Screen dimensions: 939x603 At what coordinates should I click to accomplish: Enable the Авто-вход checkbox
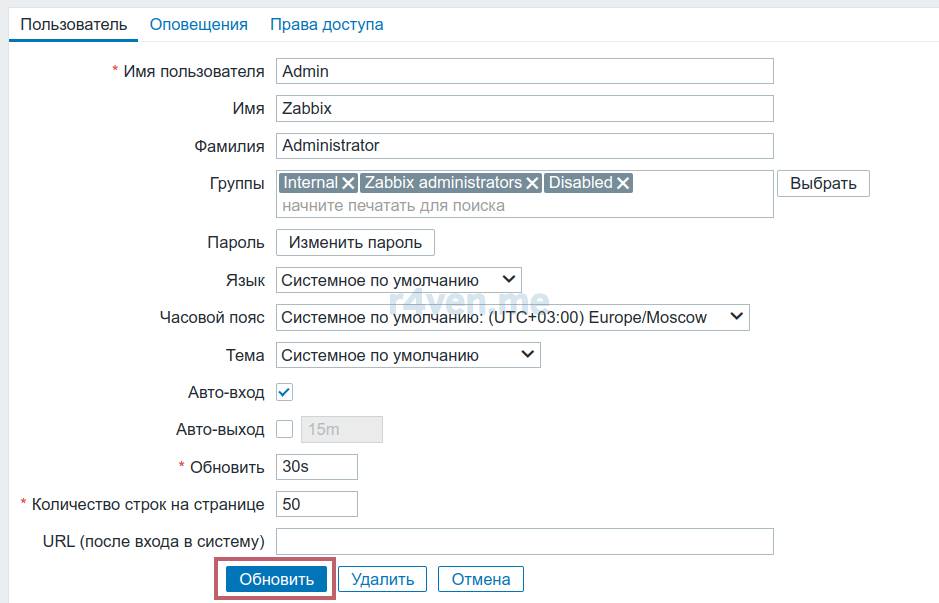284,392
